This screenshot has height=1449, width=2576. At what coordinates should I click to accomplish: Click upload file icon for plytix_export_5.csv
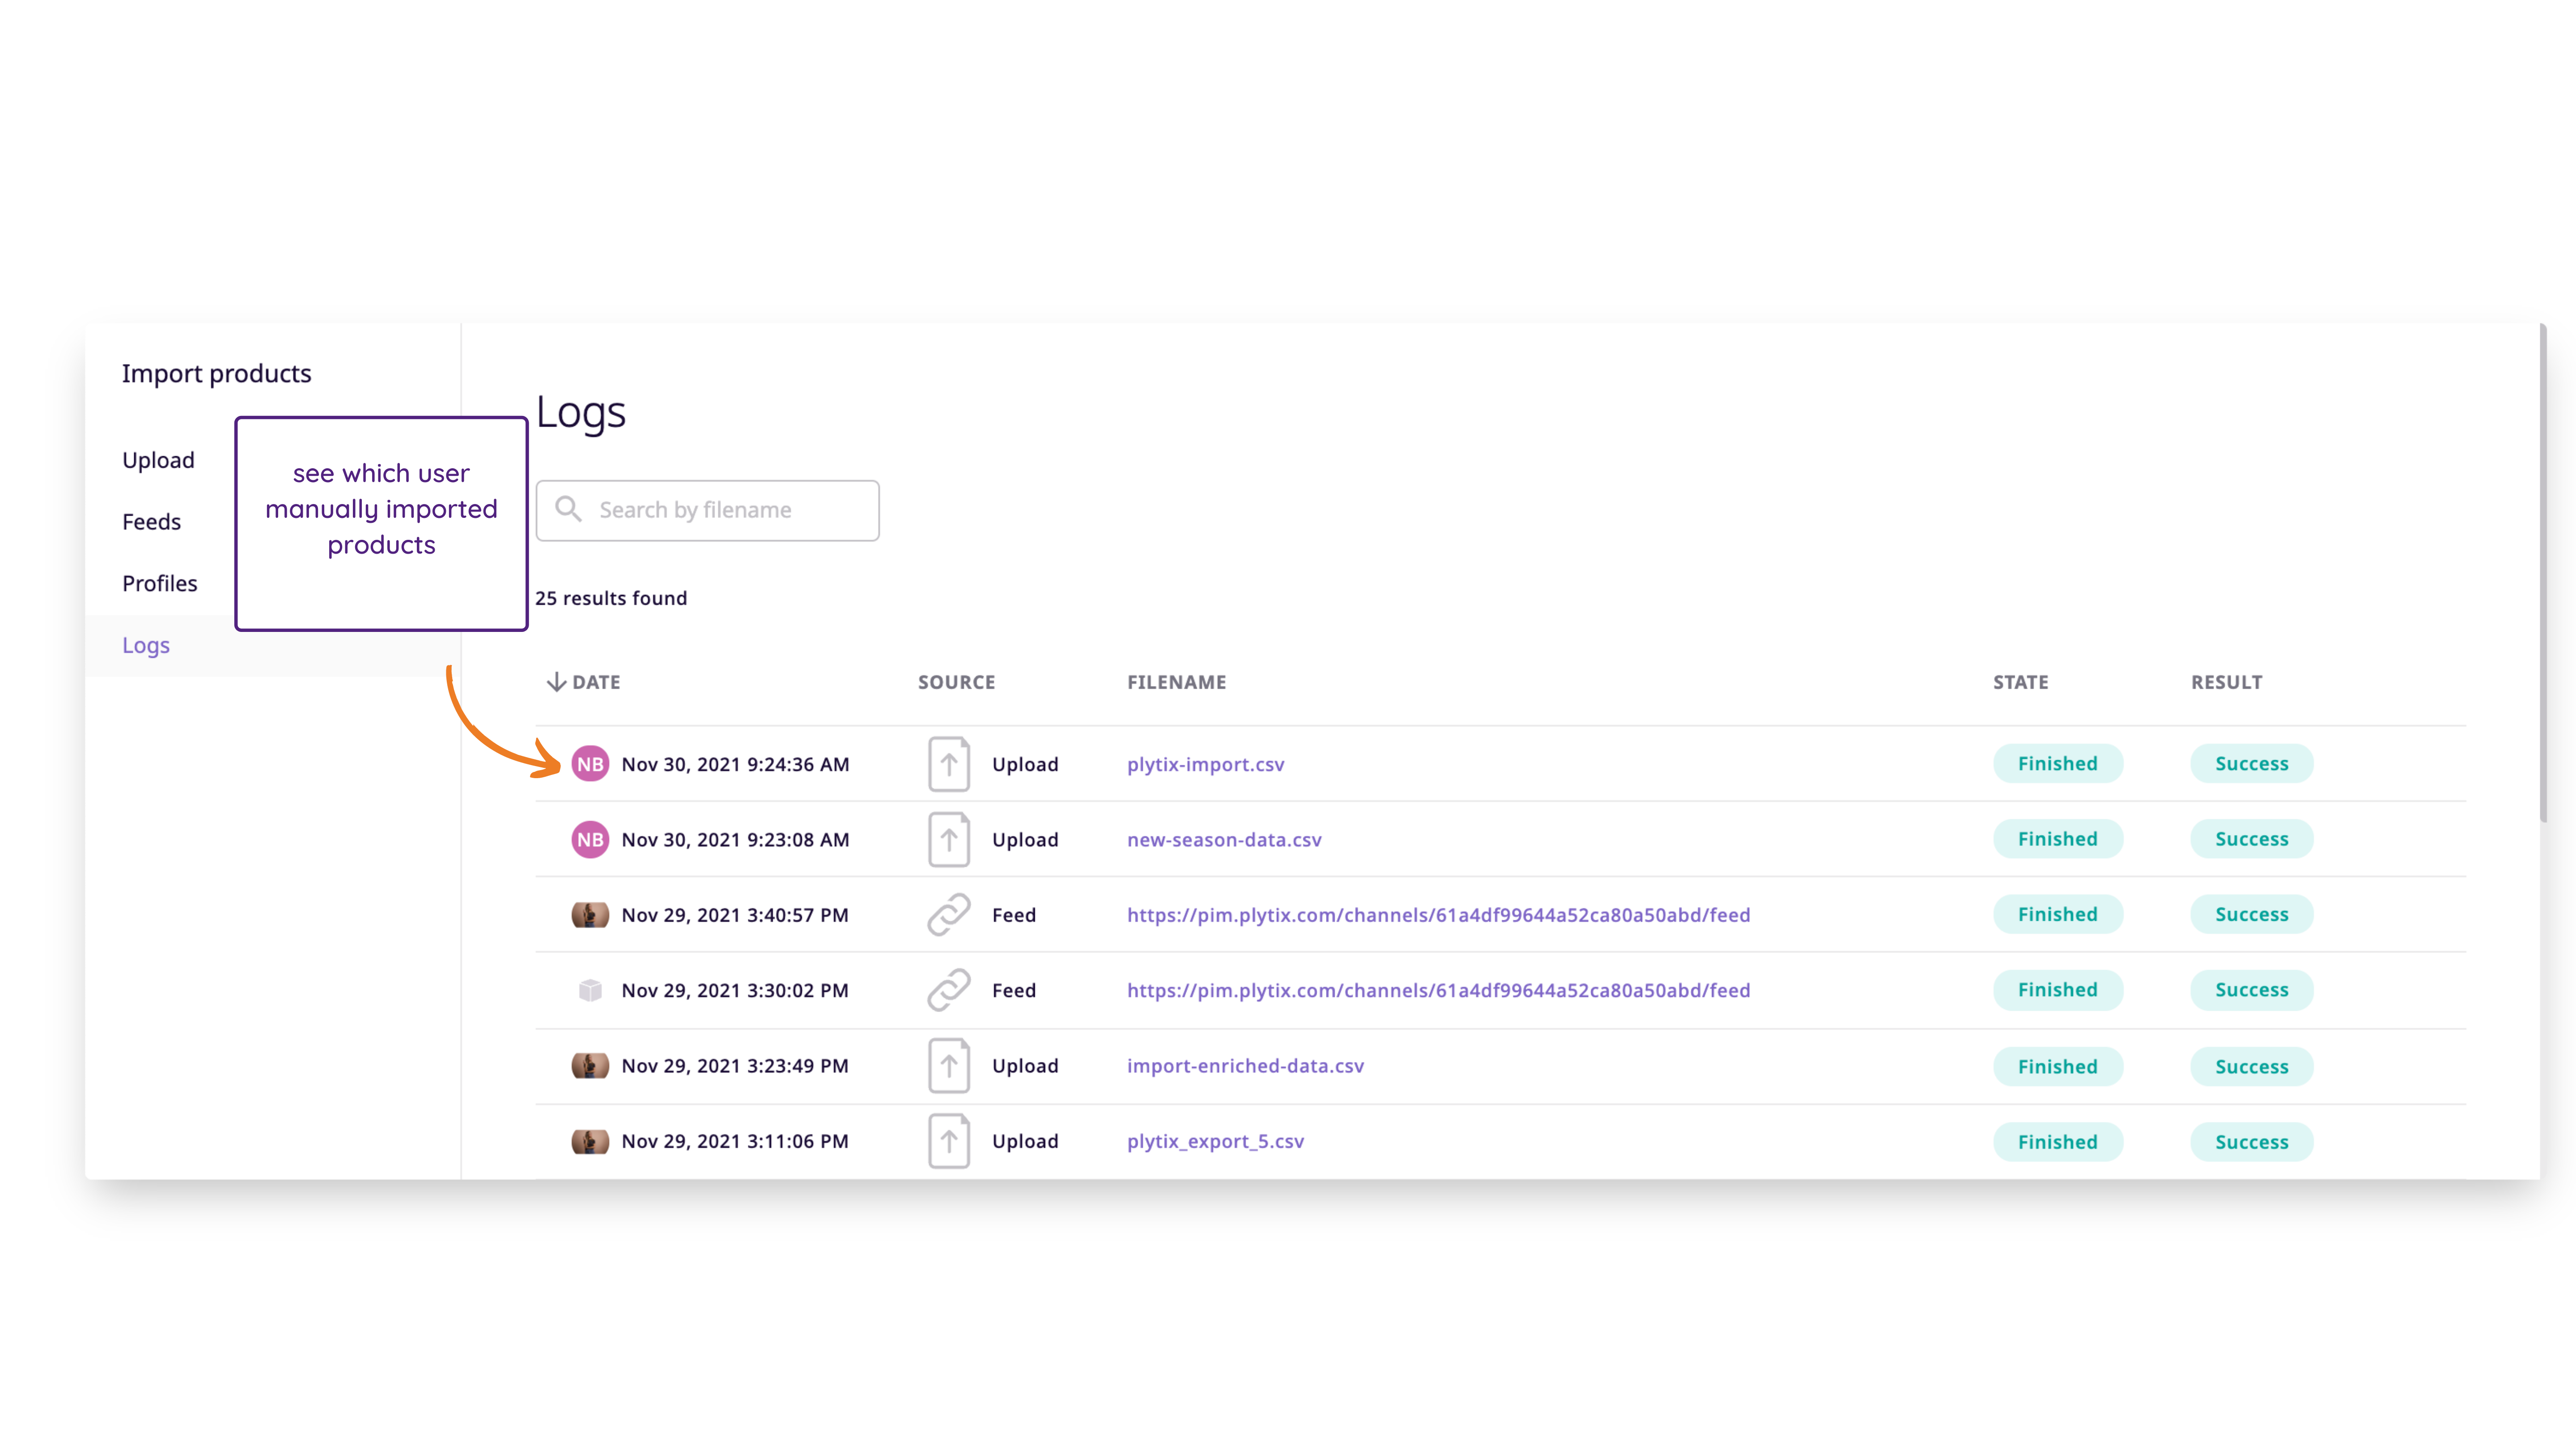click(x=949, y=1141)
